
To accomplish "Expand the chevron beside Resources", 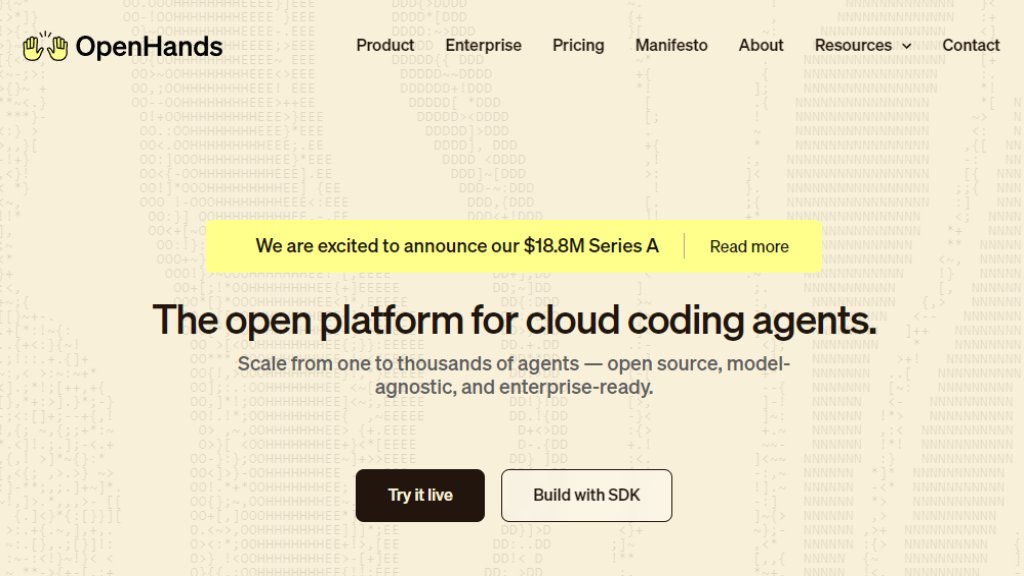I will pos(906,46).
